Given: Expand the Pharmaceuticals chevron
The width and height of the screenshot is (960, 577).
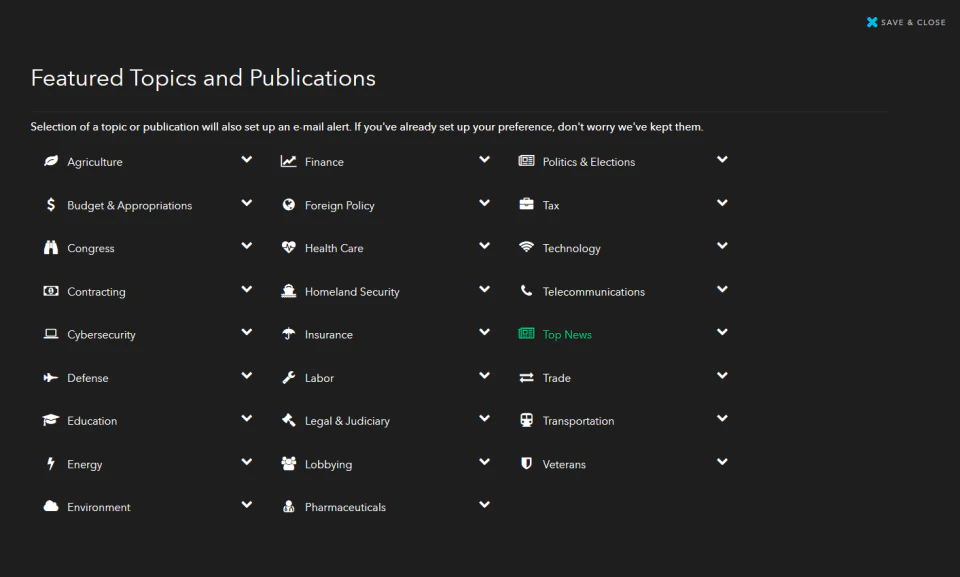Looking at the screenshot, I should (x=484, y=505).
